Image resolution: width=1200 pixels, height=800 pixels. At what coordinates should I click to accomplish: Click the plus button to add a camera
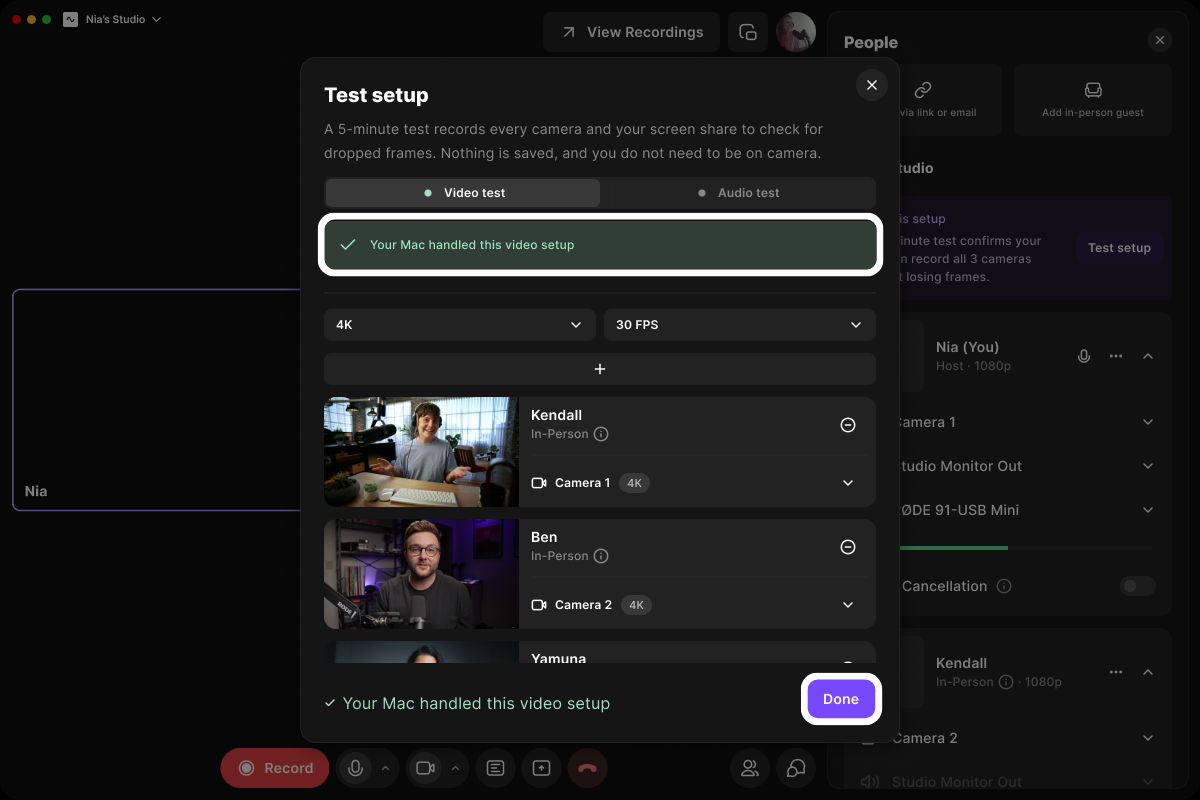click(x=600, y=369)
